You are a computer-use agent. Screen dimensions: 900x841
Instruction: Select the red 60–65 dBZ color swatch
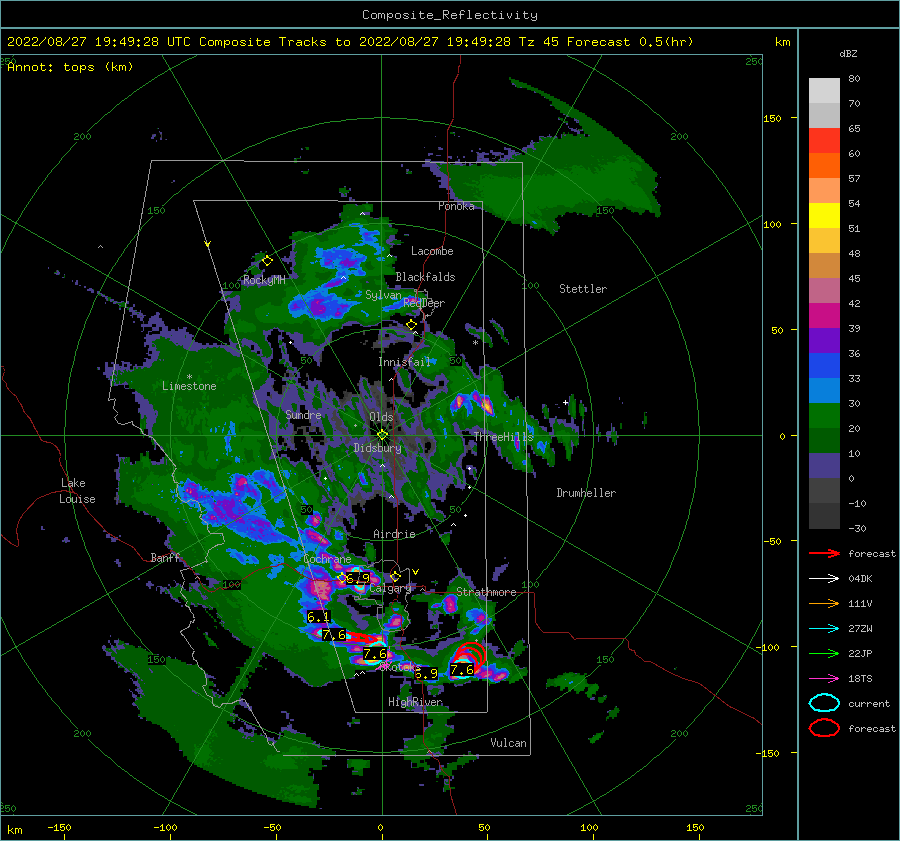pos(824,141)
